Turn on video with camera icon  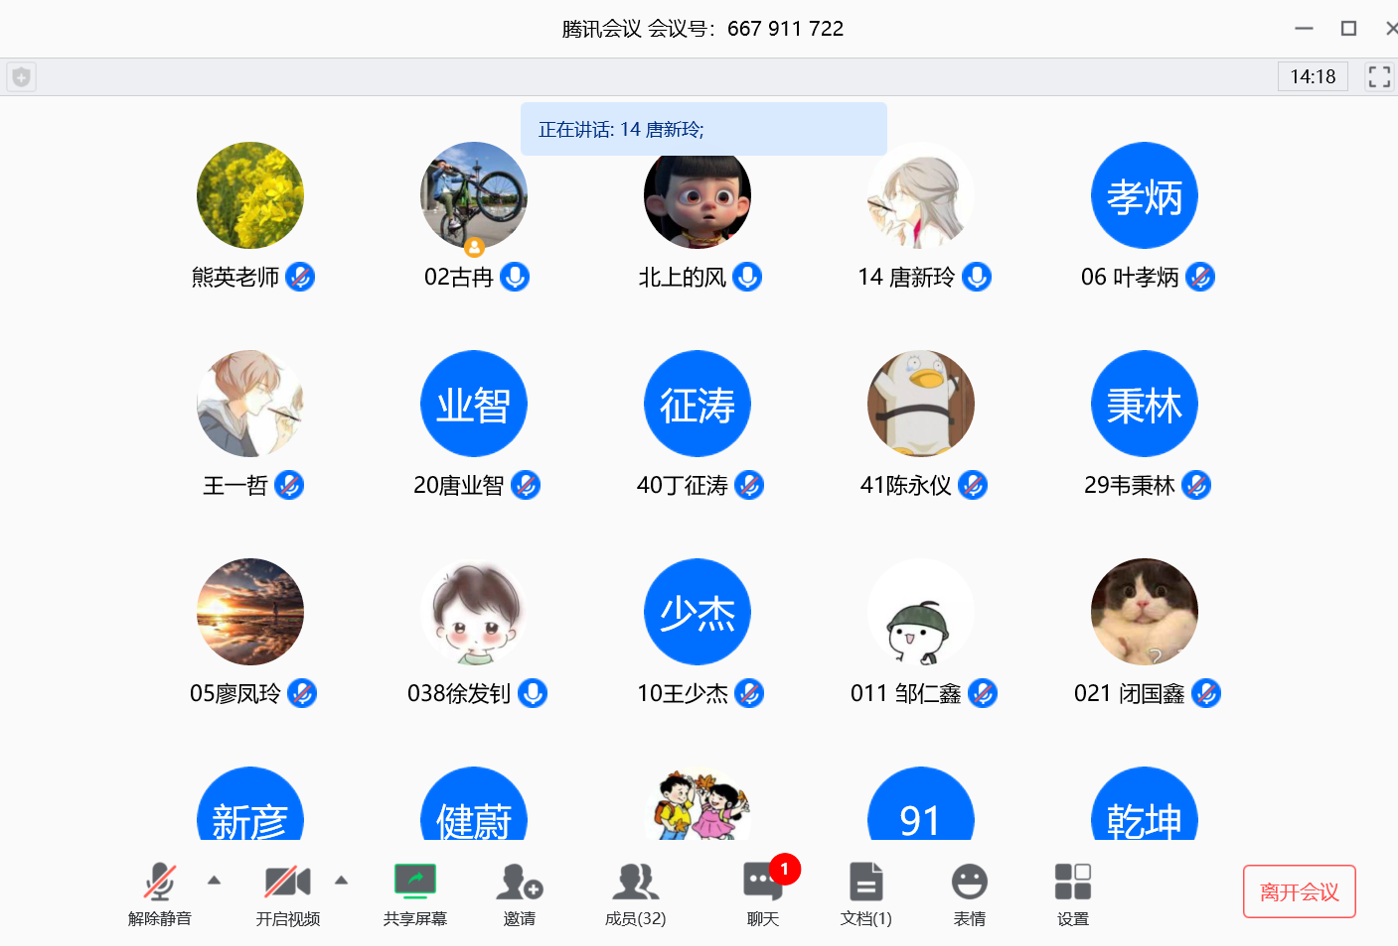tap(287, 884)
